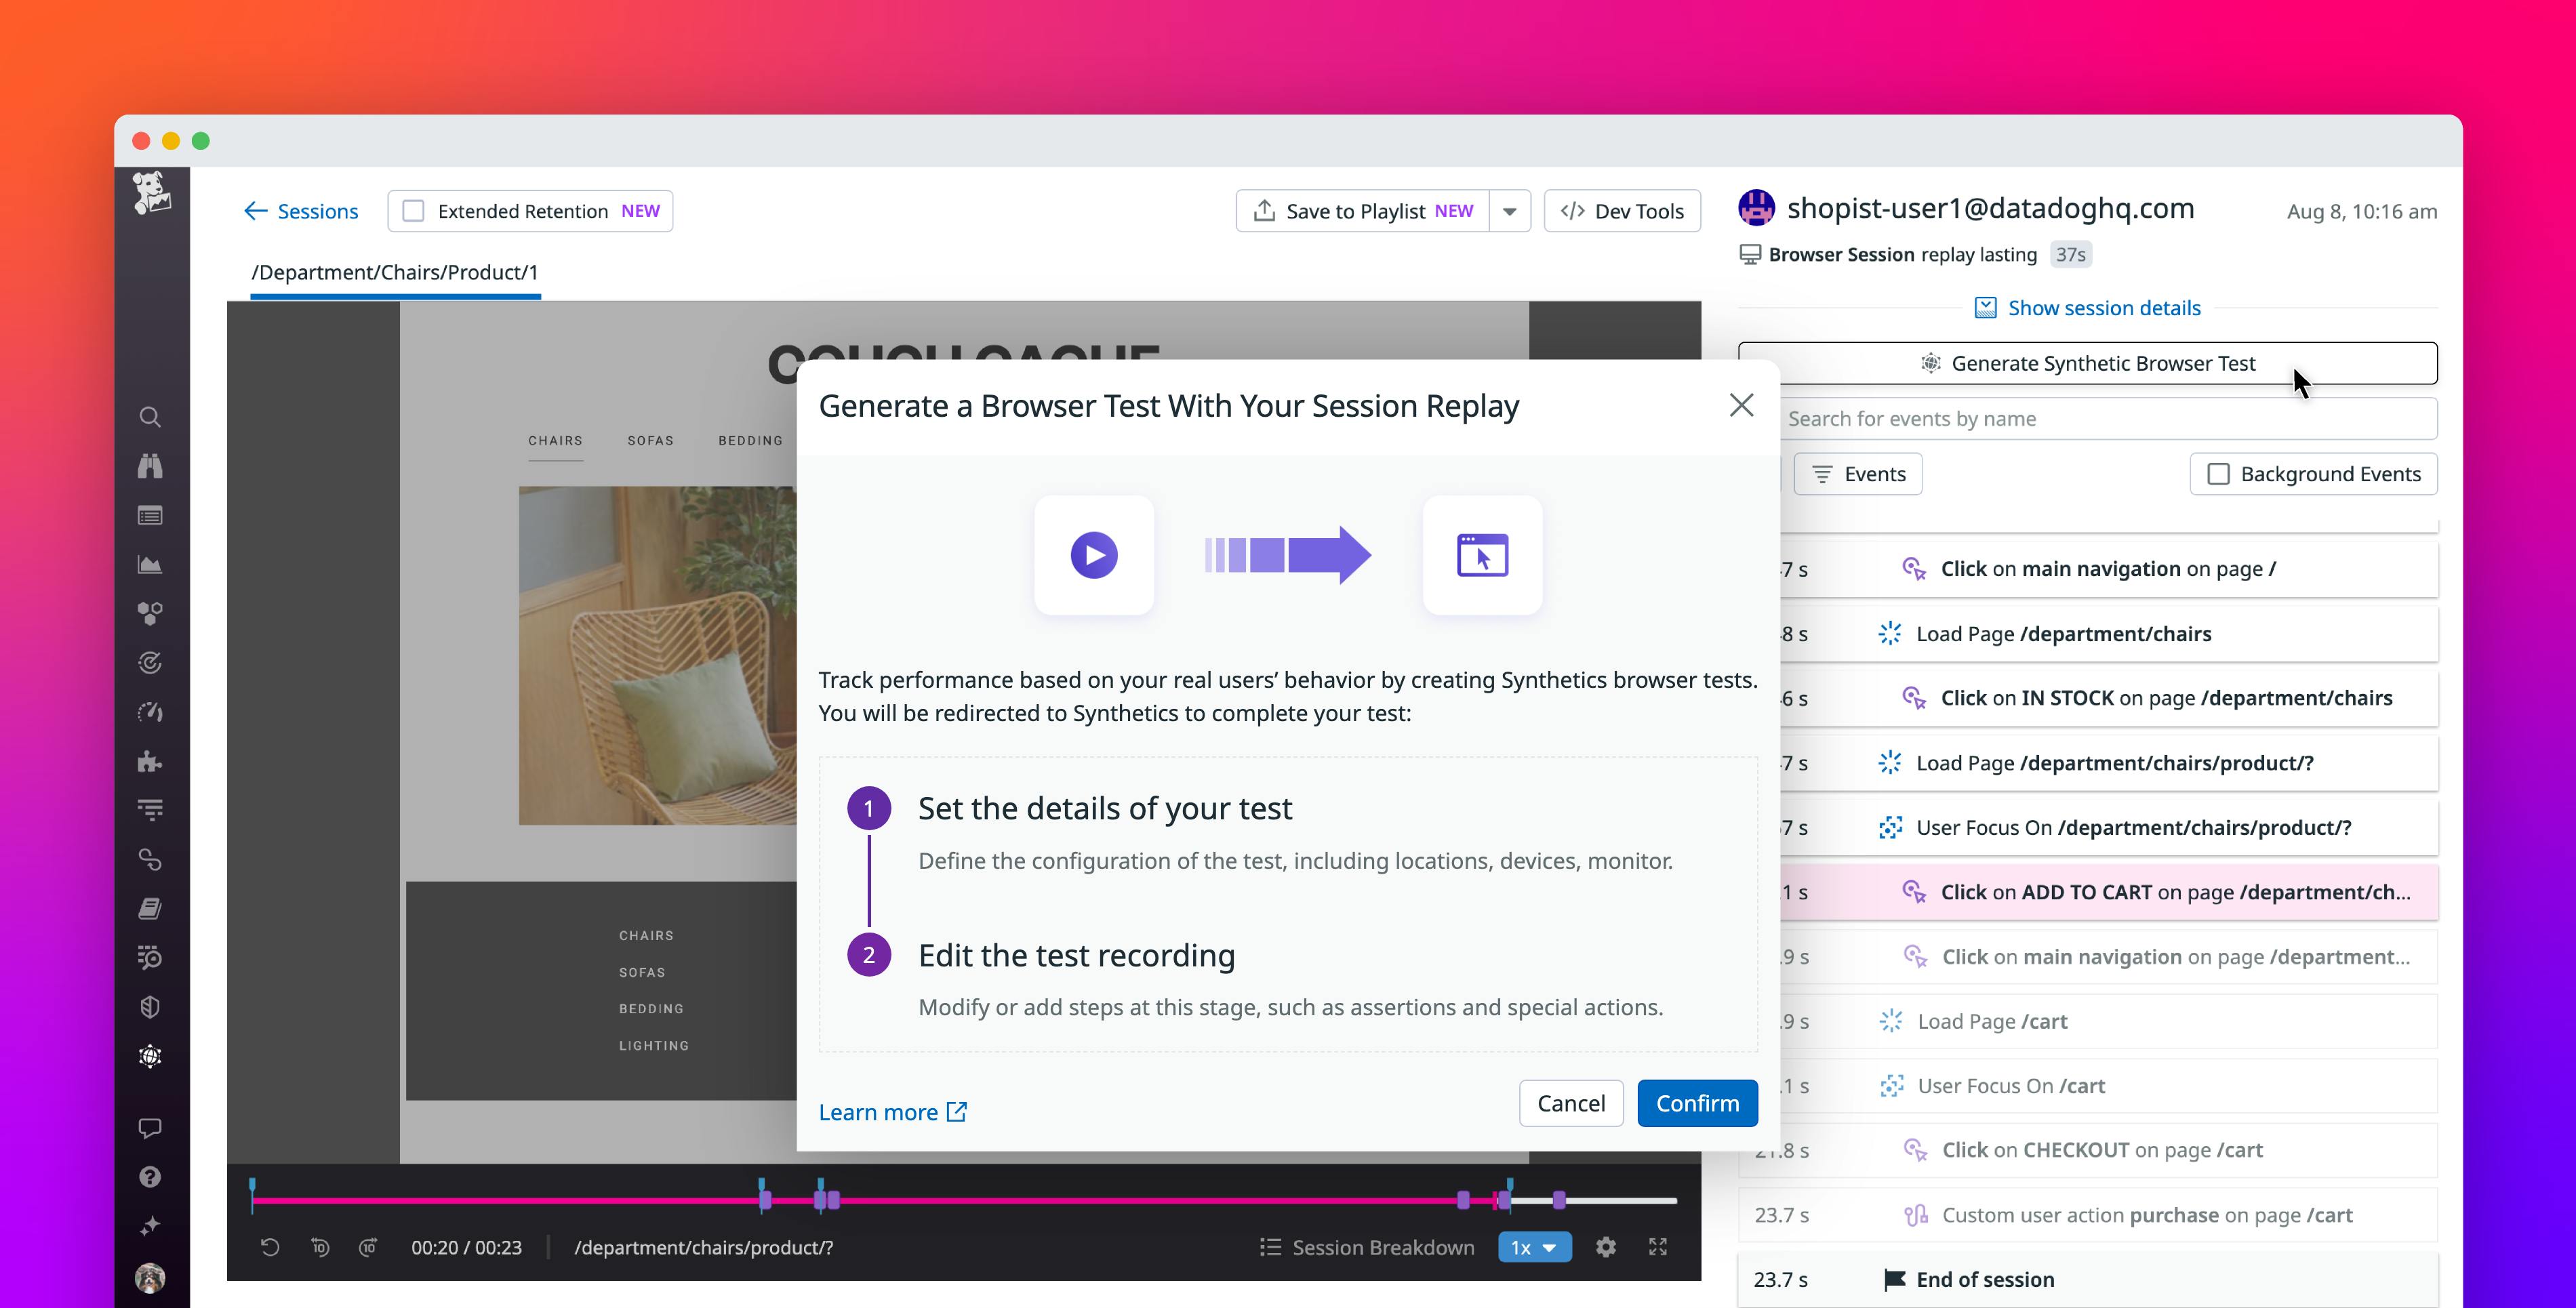This screenshot has height=1308, width=2576.
Task: Open the highlighted globe UX monitoring icon
Action: click(x=150, y=1057)
